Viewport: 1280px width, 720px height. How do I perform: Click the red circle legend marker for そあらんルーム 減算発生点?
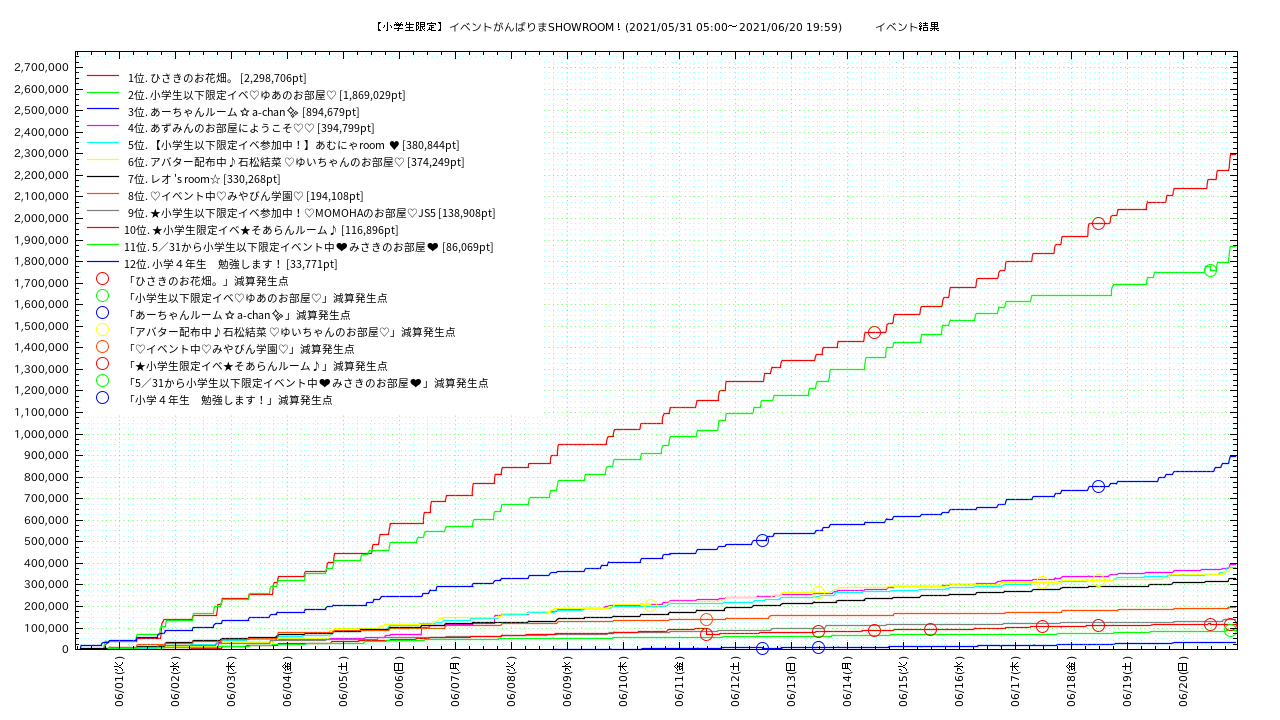click(102, 364)
